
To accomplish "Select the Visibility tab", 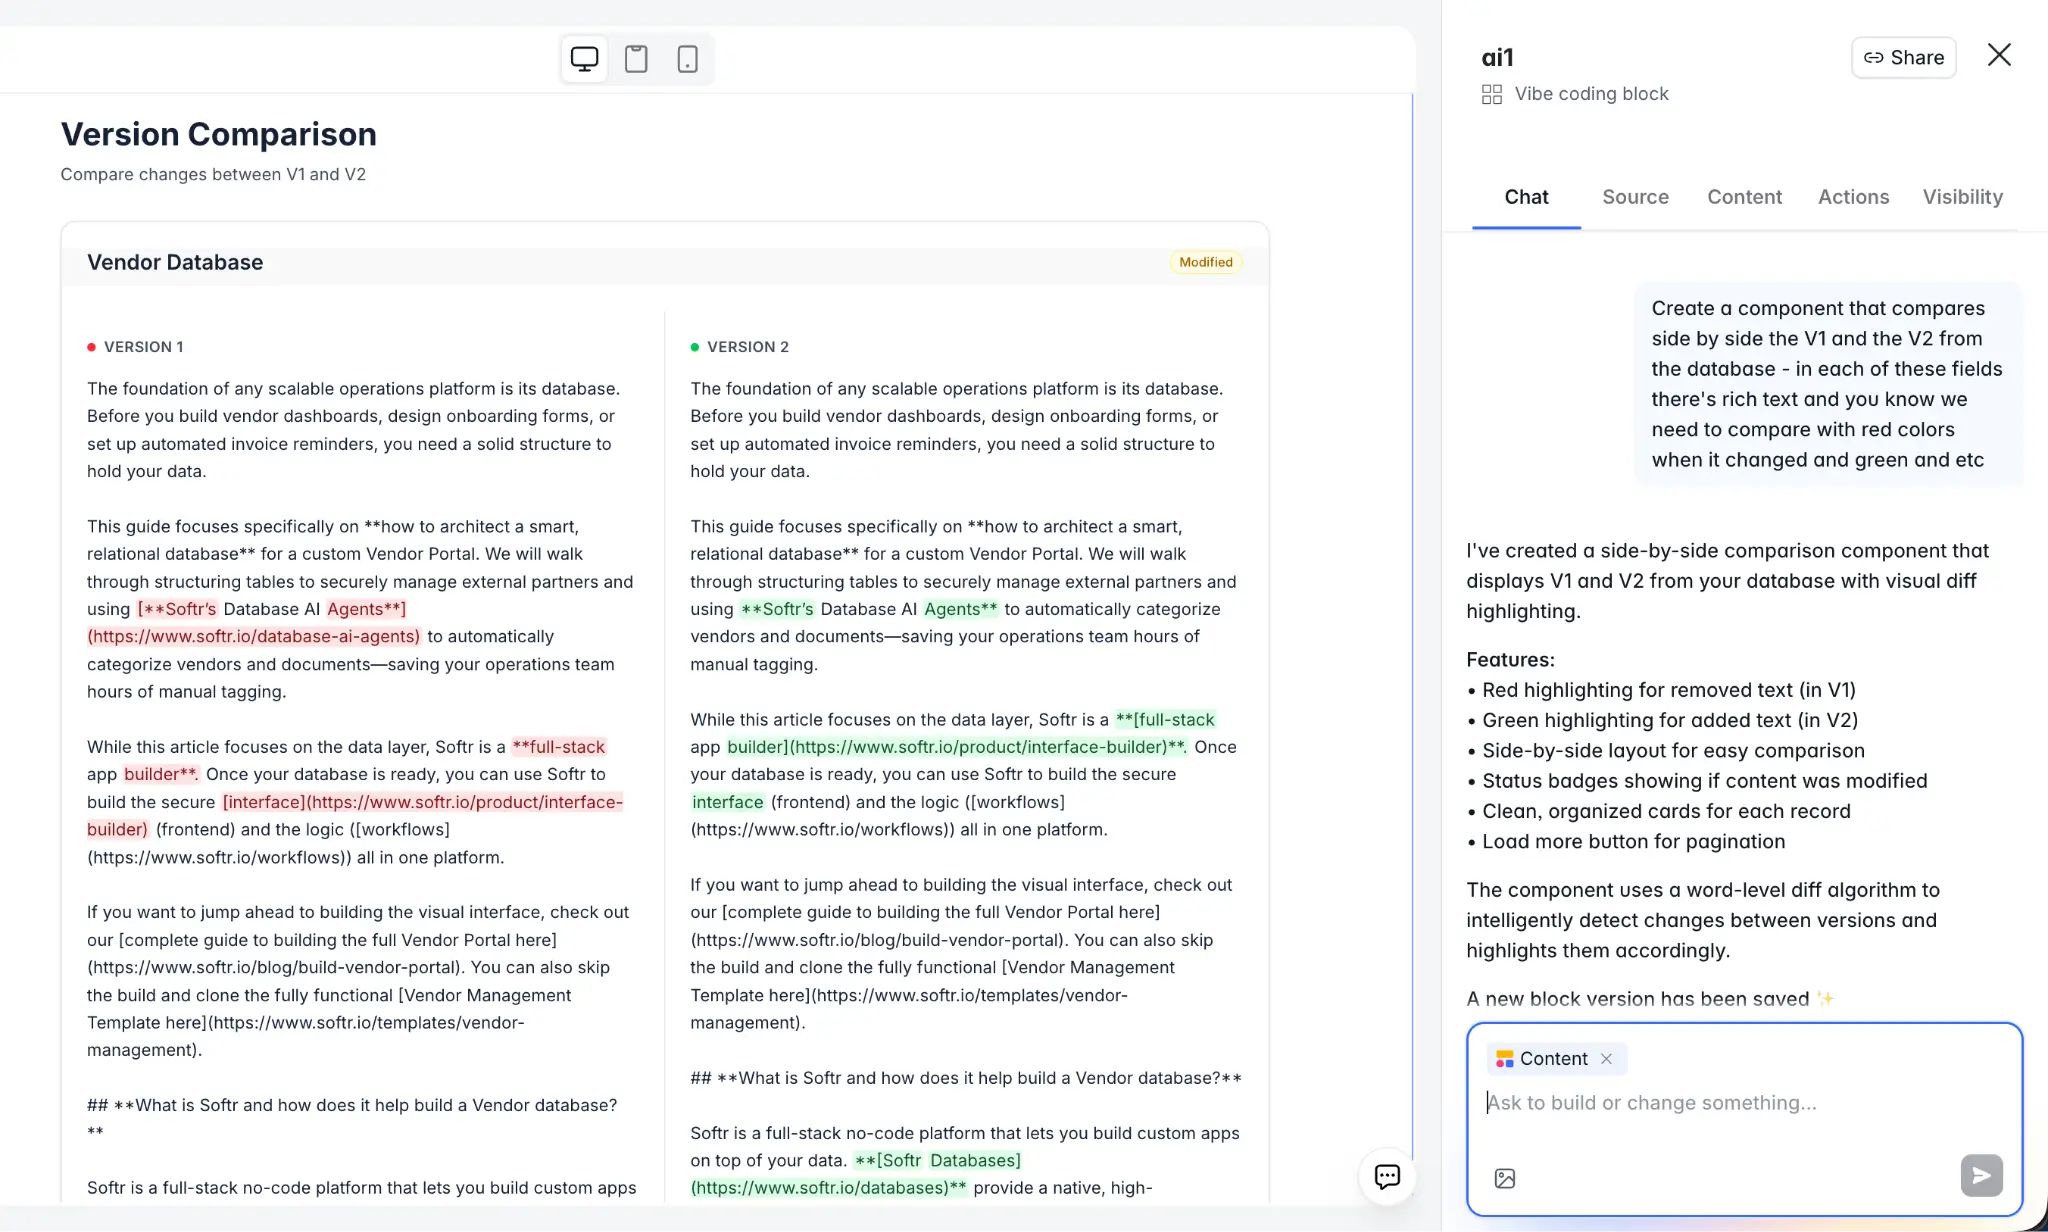I will [x=1962, y=197].
